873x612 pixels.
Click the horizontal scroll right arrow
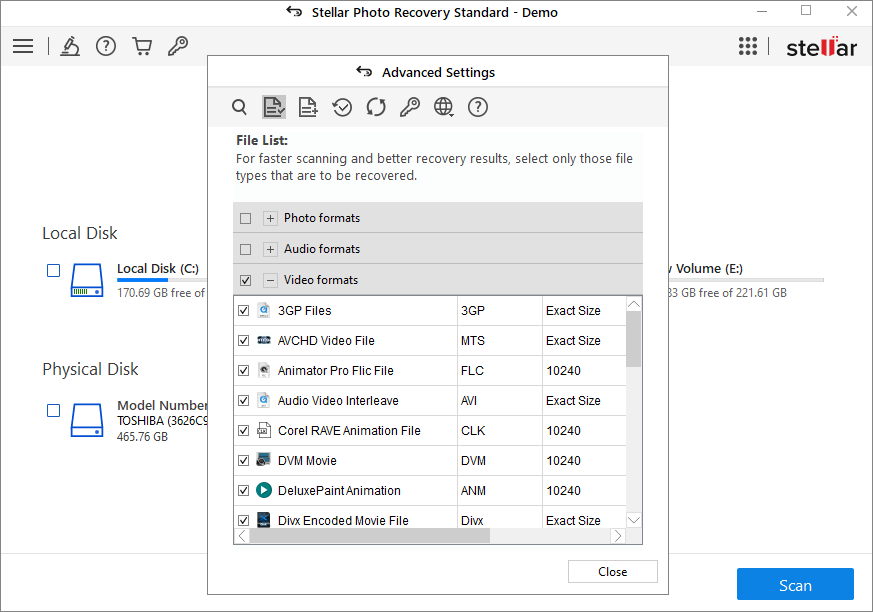pyautogui.click(x=617, y=536)
